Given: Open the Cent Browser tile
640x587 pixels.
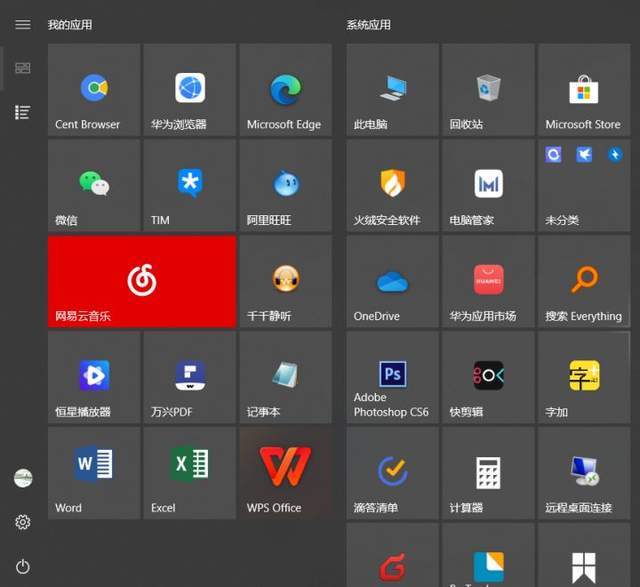Looking at the screenshot, I should click(x=94, y=90).
